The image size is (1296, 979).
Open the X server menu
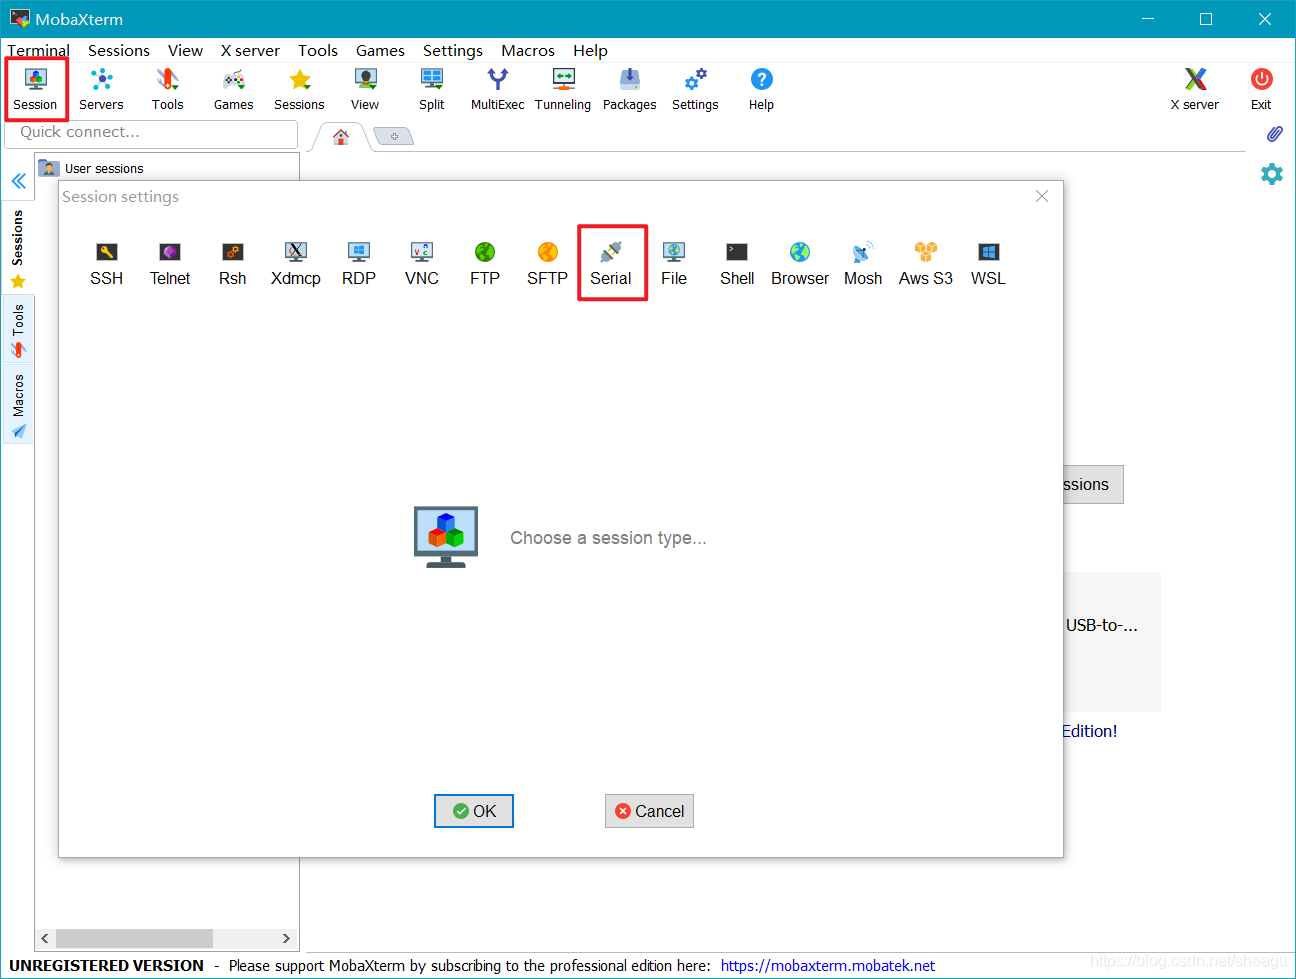pos(250,50)
